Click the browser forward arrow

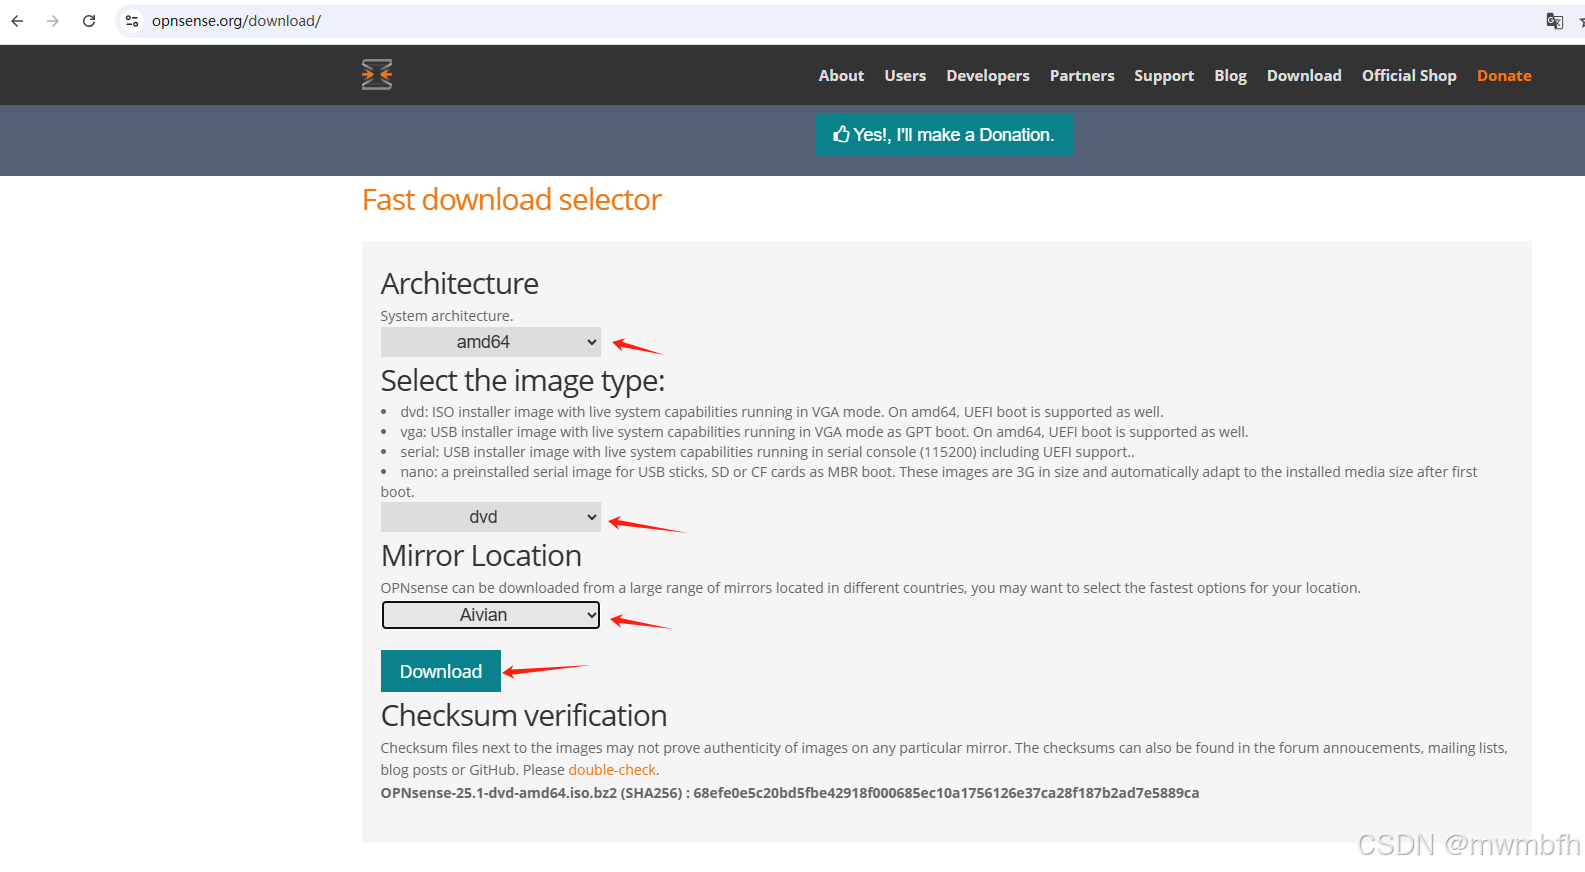coord(53,21)
